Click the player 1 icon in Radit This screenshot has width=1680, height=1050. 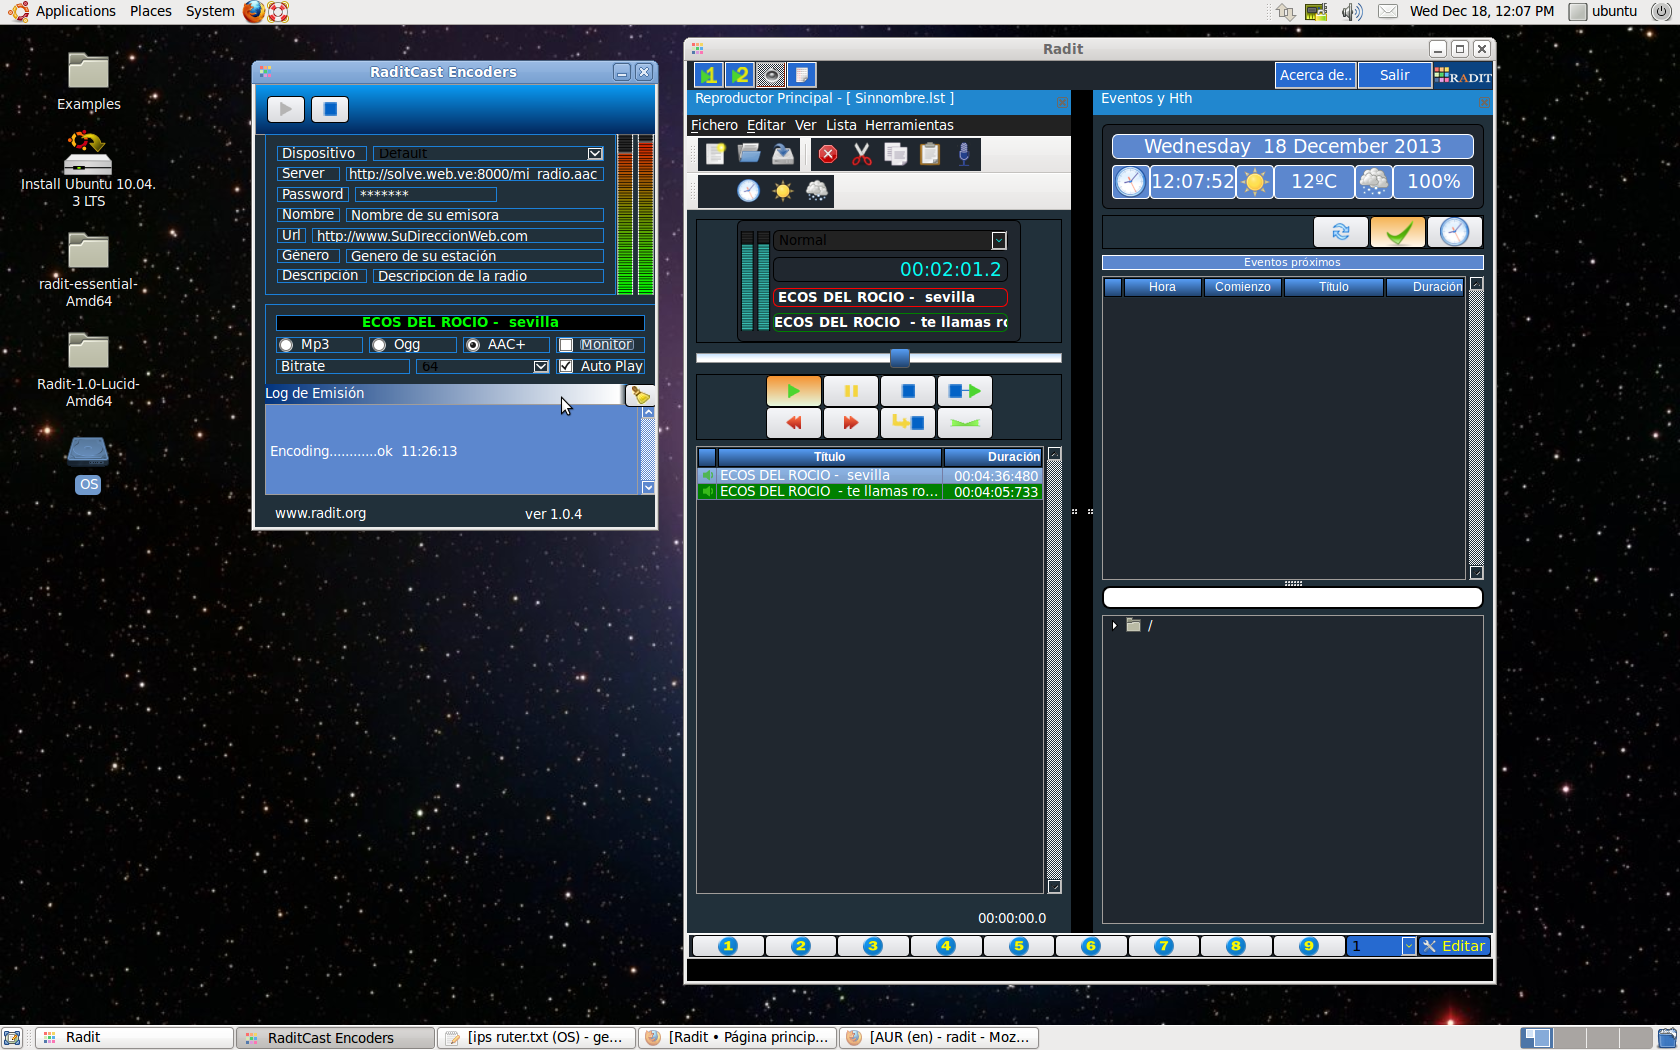click(x=708, y=75)
